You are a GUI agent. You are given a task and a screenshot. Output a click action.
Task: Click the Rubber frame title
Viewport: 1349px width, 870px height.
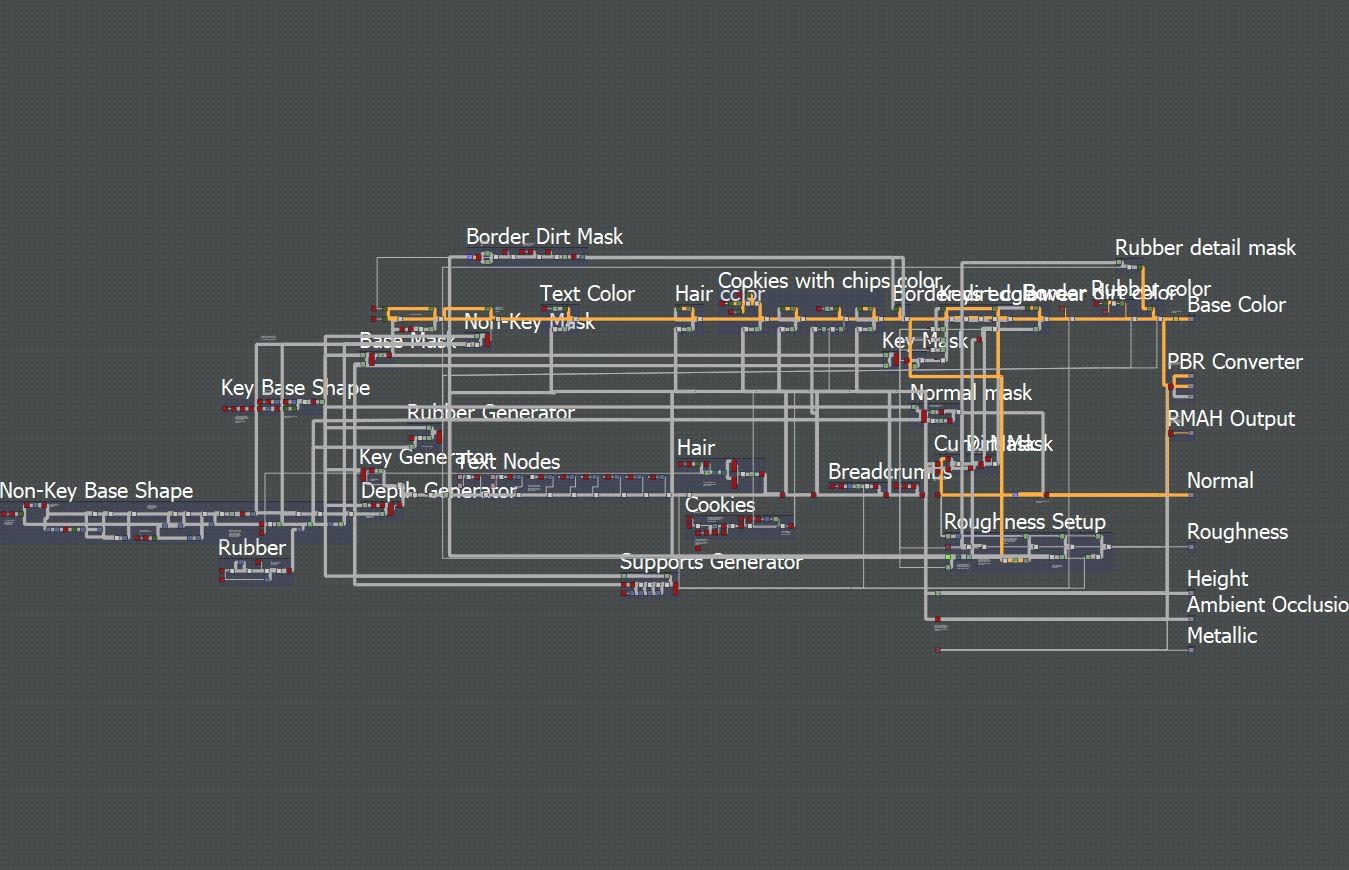point(252,548)
